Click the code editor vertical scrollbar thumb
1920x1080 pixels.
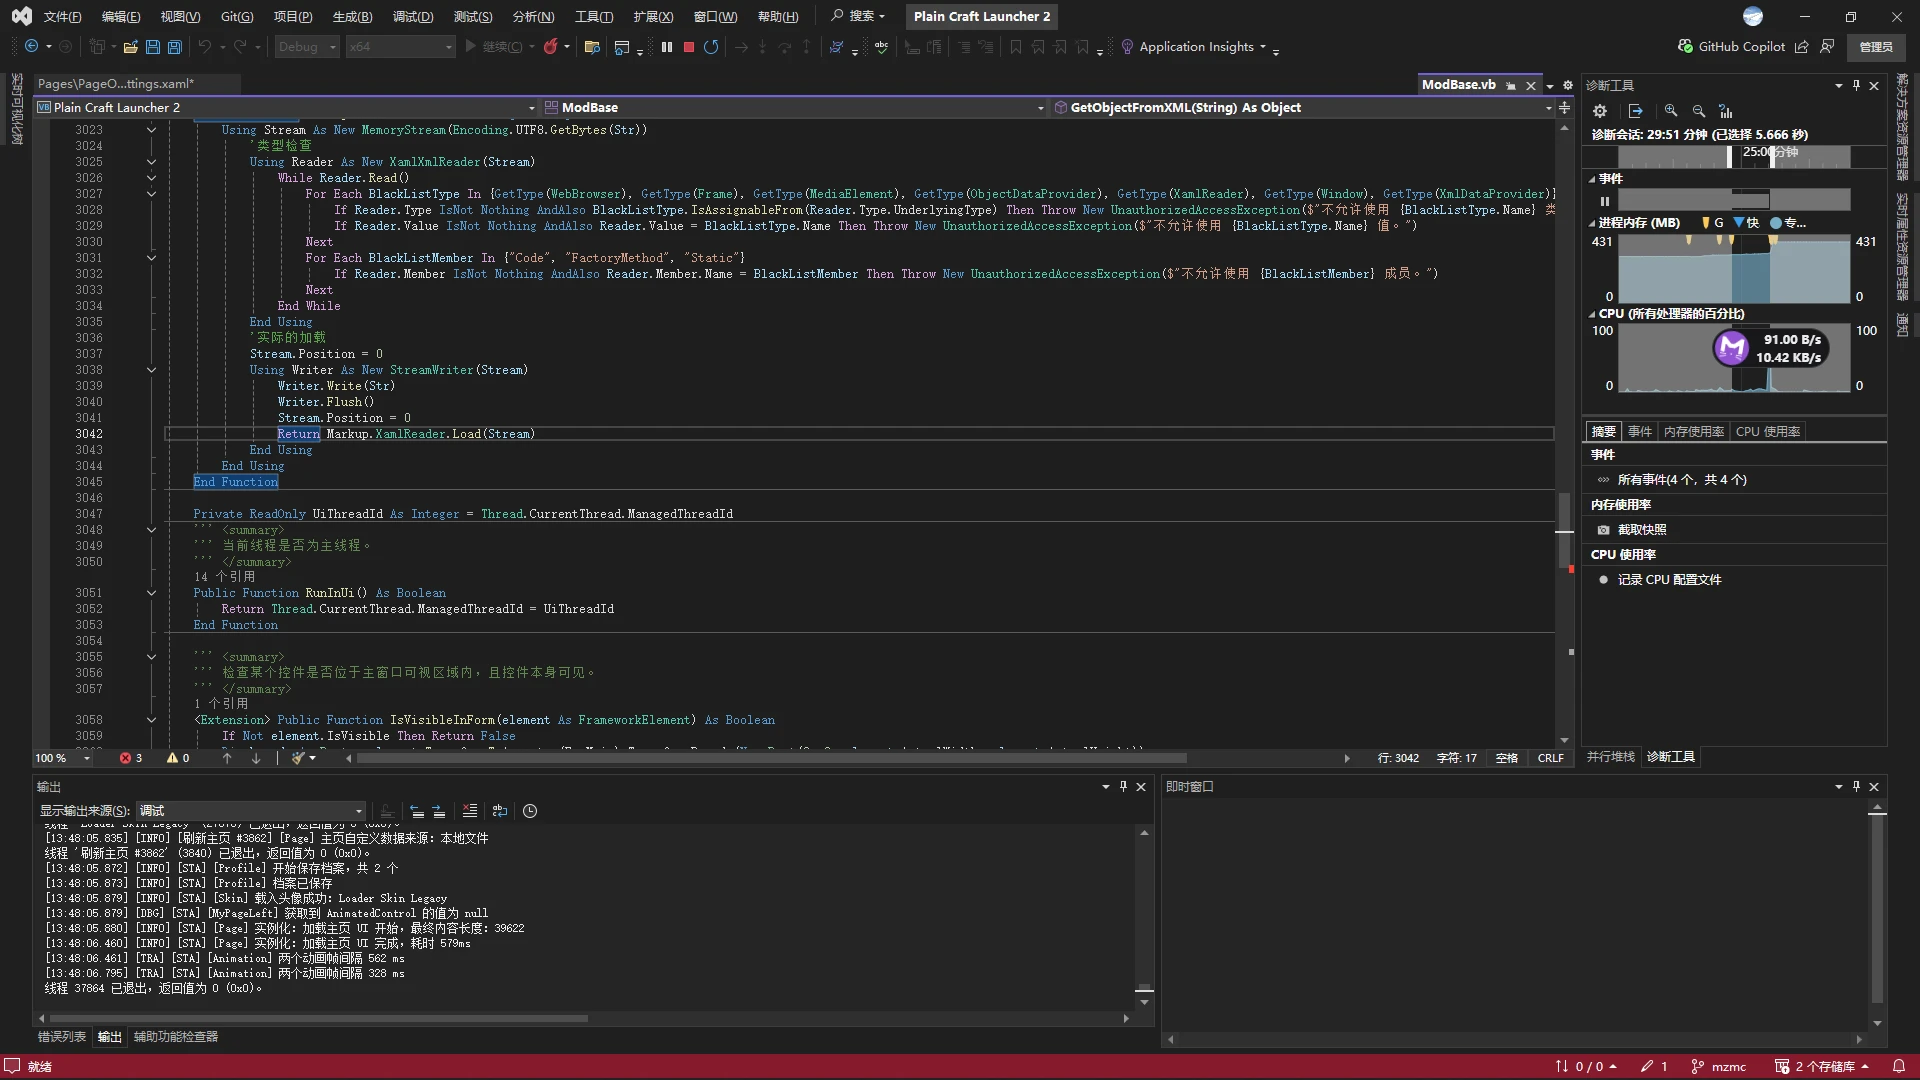pos(1564,530)
